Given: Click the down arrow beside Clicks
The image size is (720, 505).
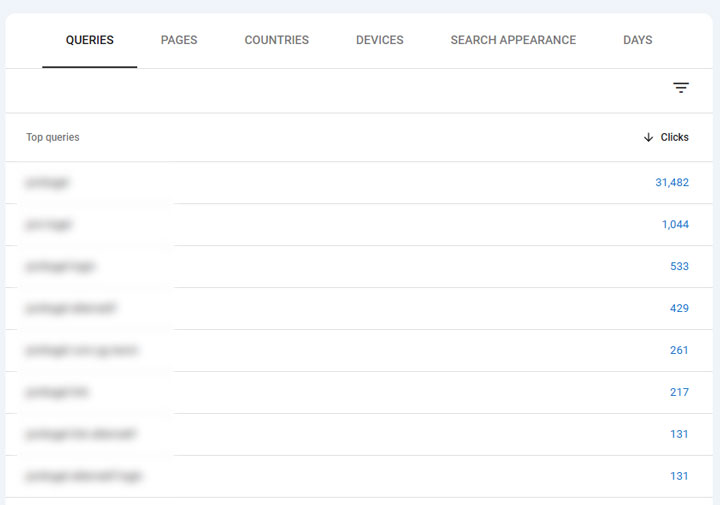Looking at the screenshot, I should coord(648,137).
